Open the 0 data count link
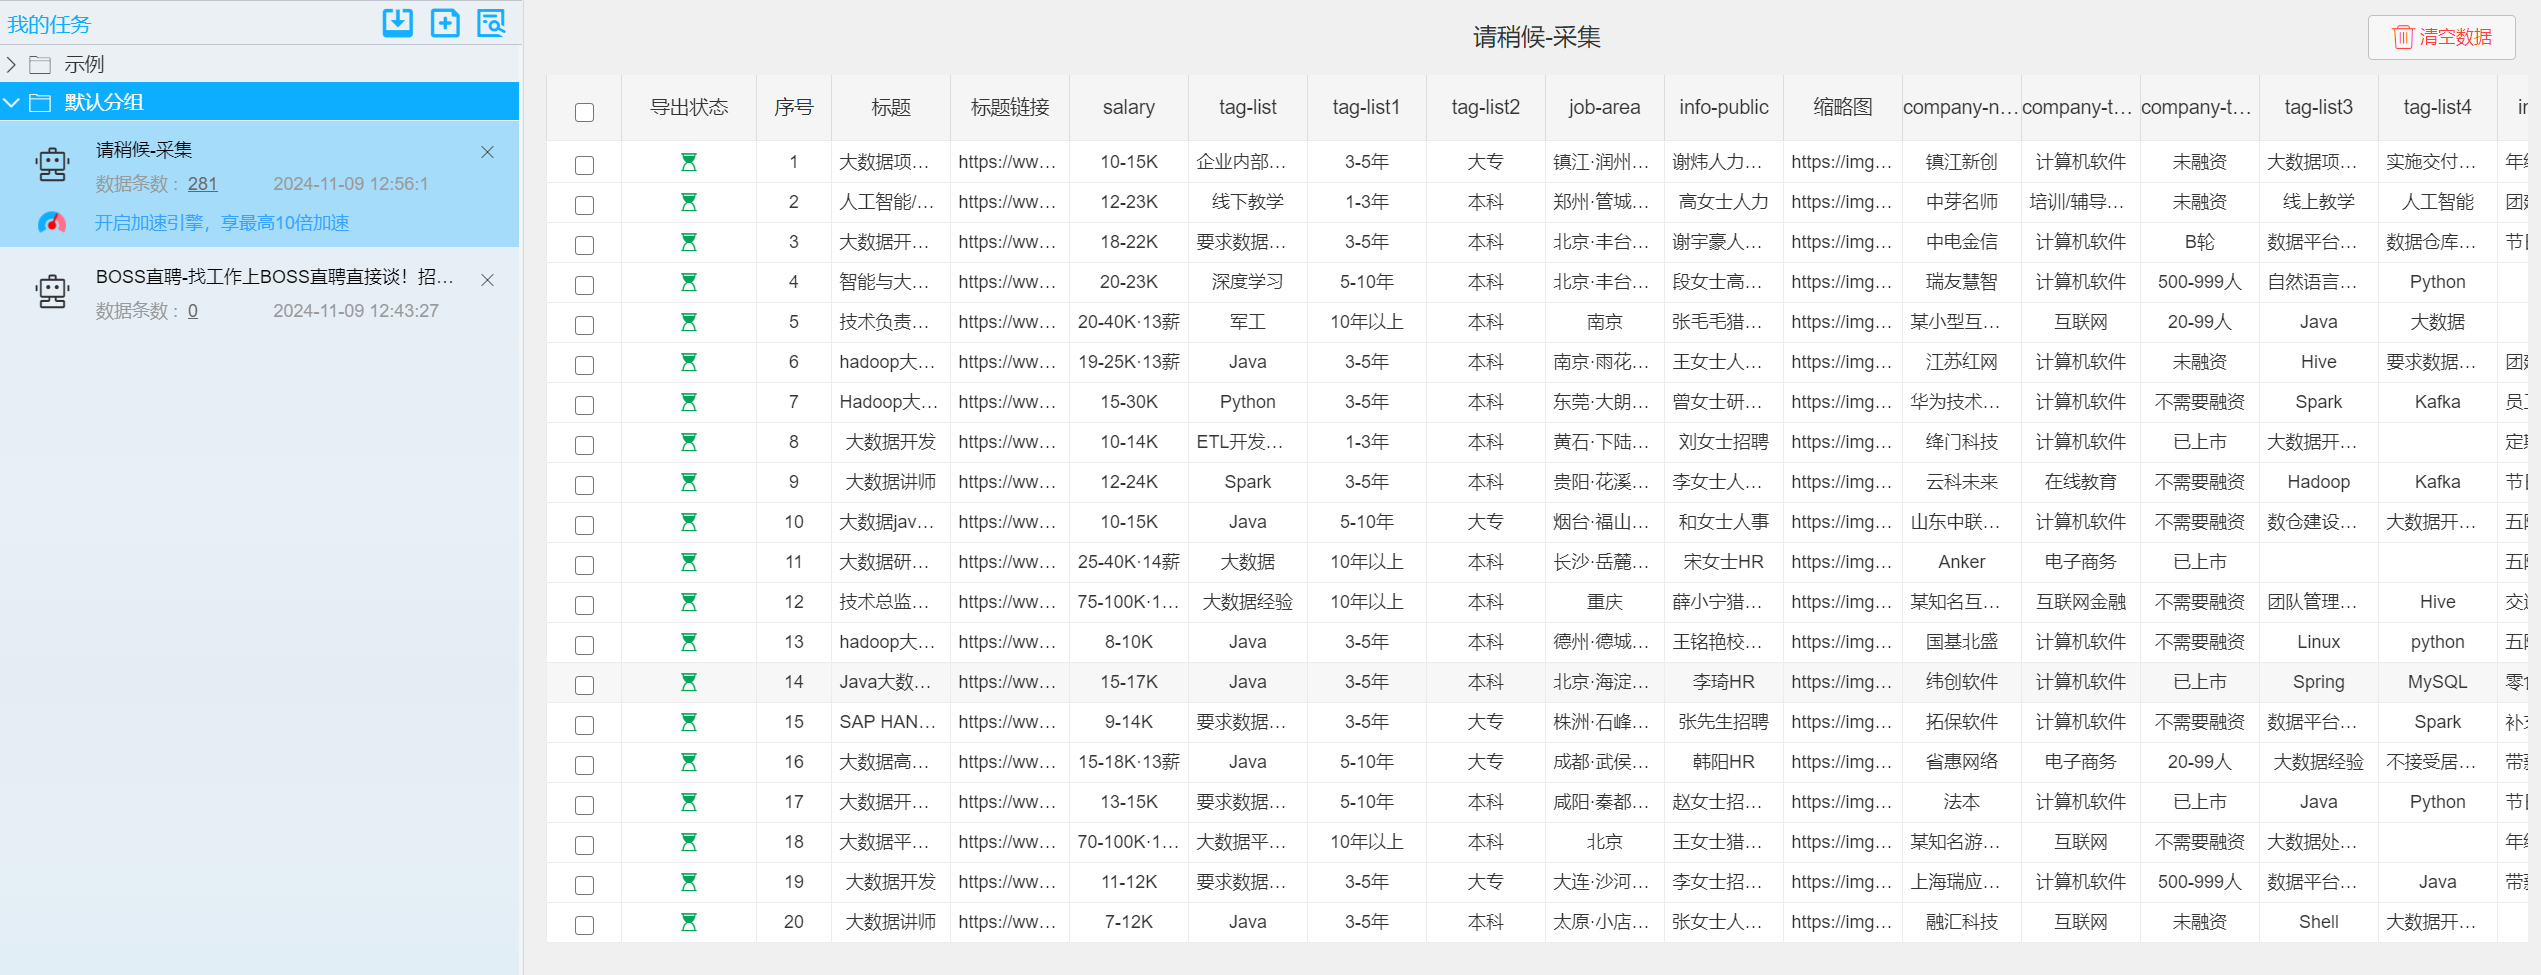 pyautogui.click(x=193, y=311)
